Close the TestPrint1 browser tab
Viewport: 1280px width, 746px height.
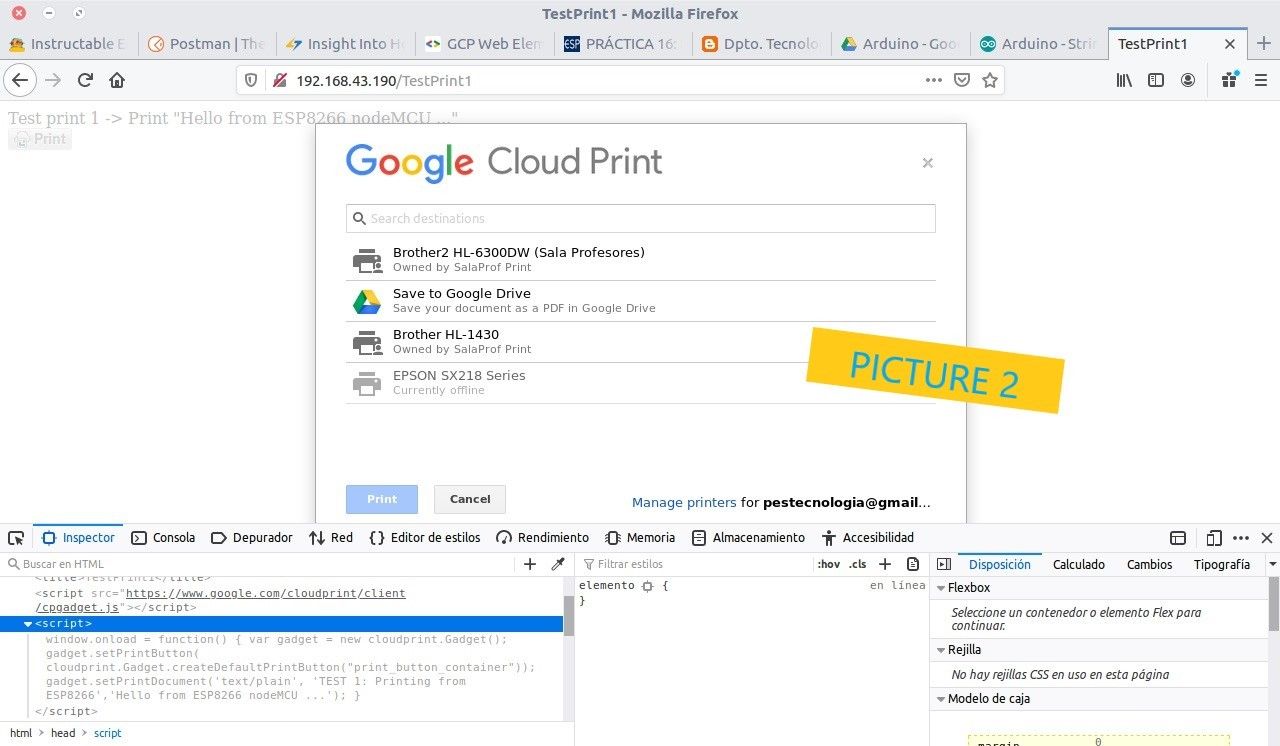coord(1230,44)
